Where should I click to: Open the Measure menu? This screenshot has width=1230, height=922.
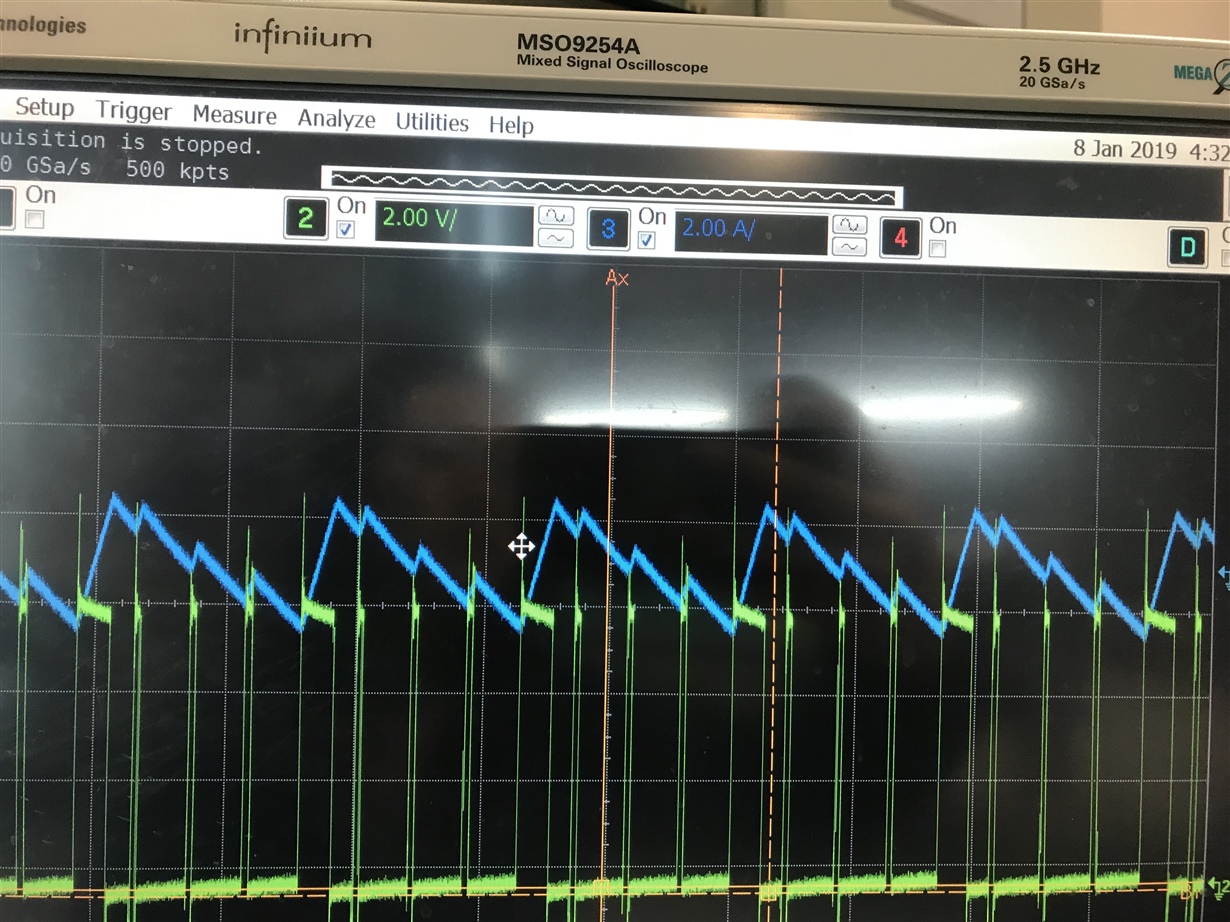pyautogui.click(x=234, y=115)
